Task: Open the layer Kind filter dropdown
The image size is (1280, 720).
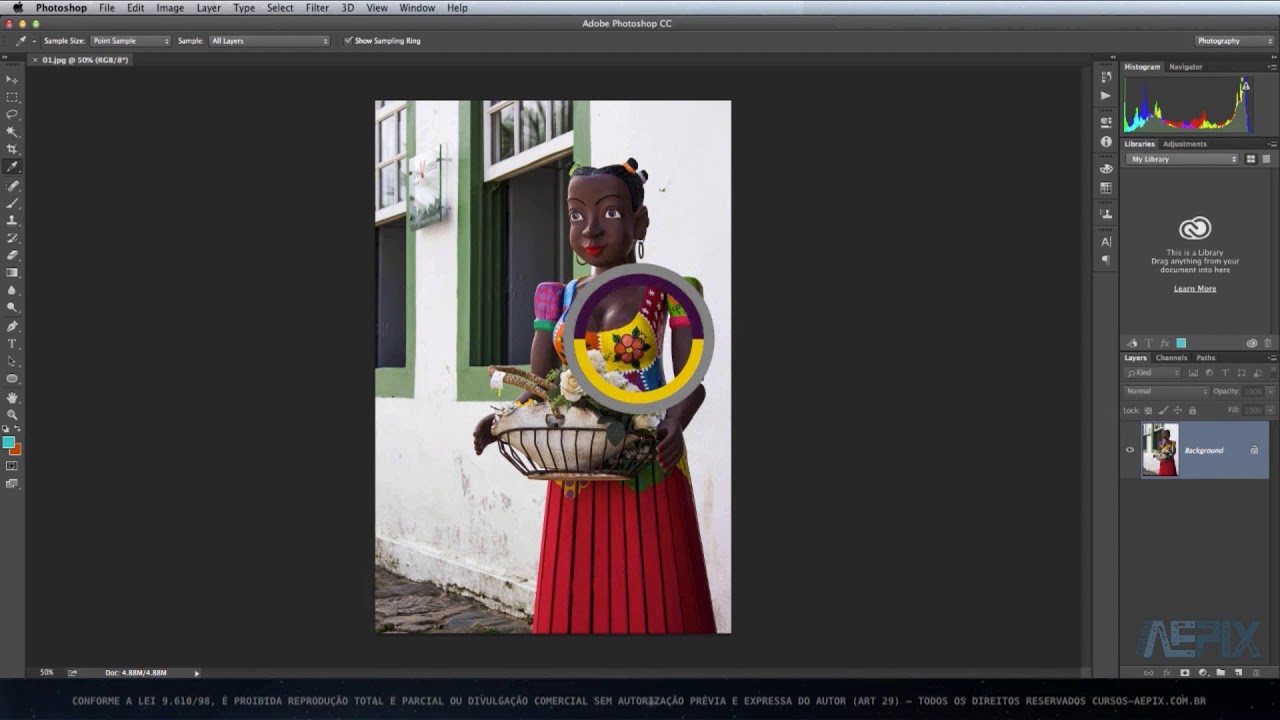Action: (1153, 373)
